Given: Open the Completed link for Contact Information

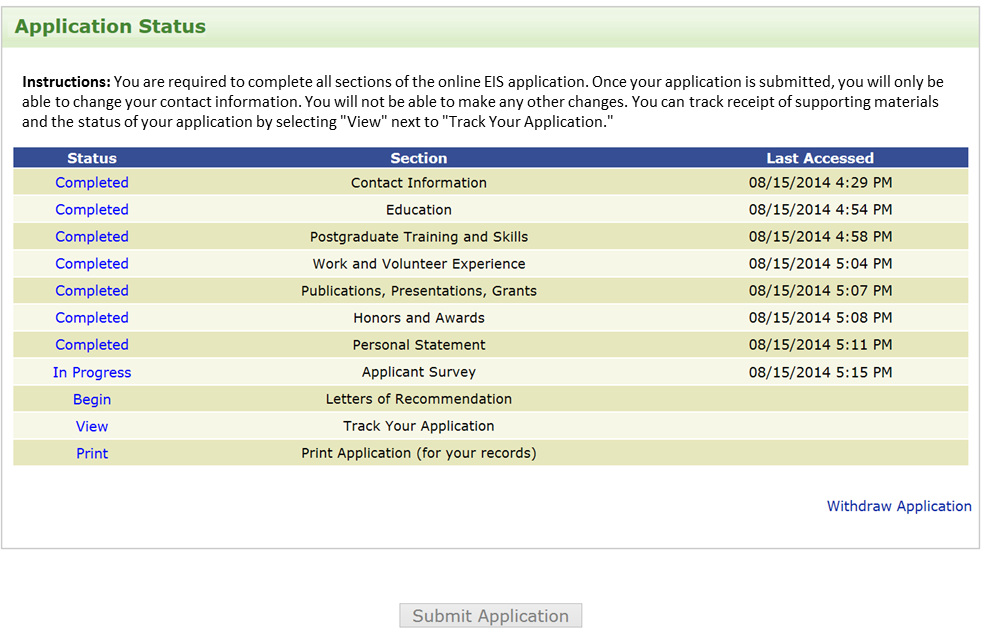Looking at the screenshot, I should [92, 183].
